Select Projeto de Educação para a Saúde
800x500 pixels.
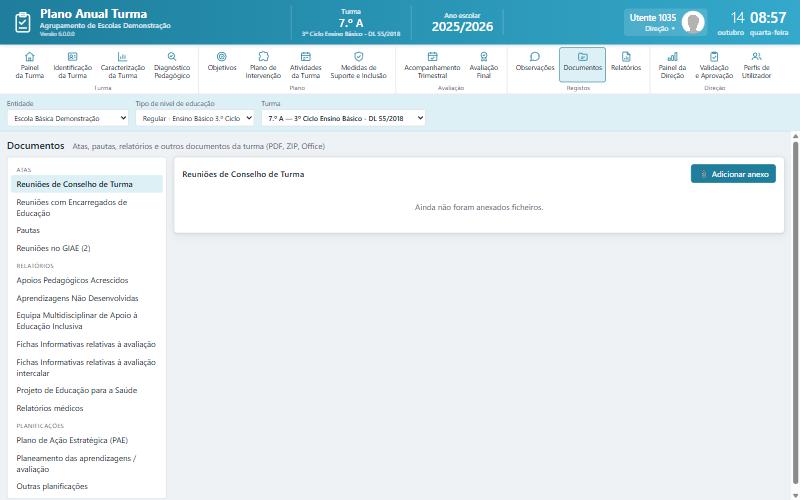tap(87, 390)
